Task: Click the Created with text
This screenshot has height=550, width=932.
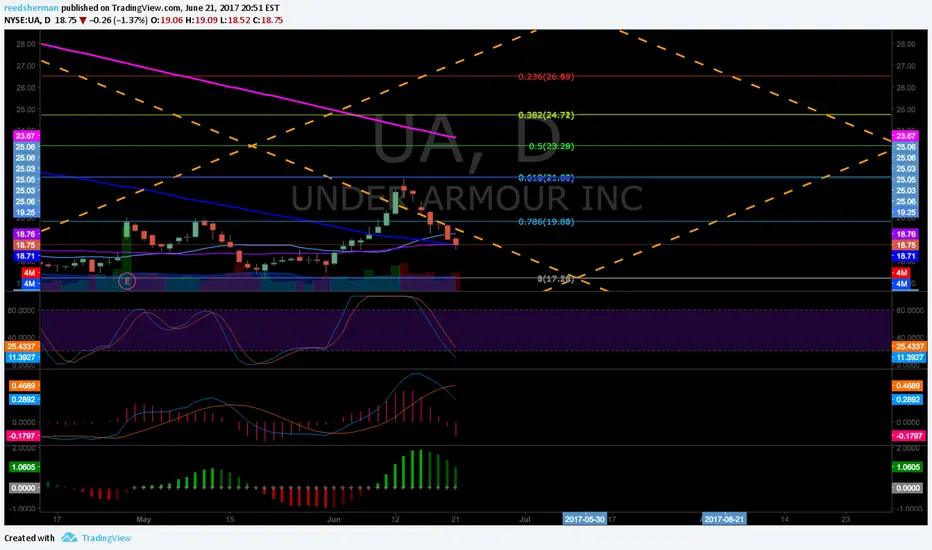Action: 29,538
